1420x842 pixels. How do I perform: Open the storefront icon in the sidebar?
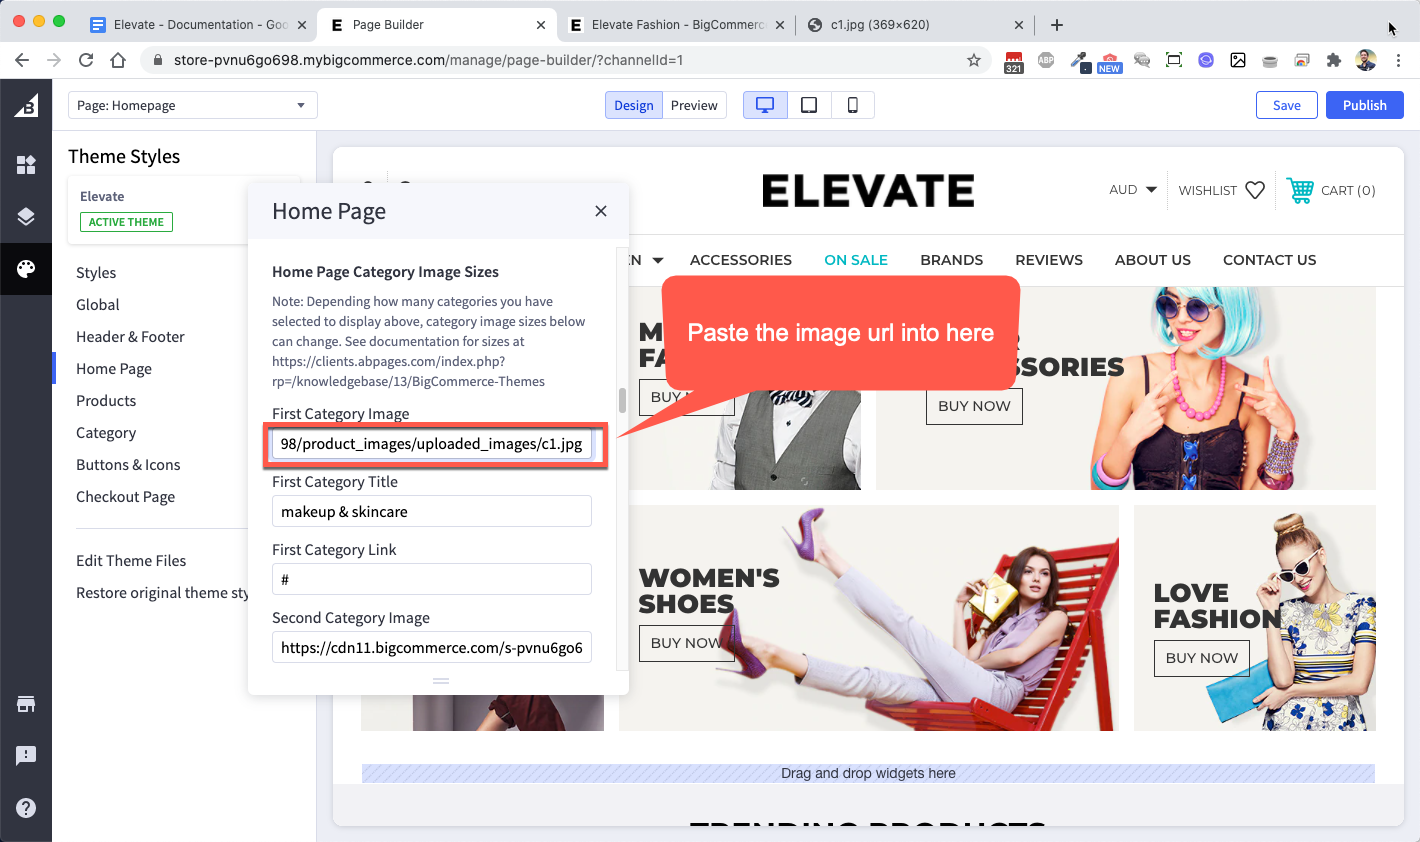tap(26, 704)
